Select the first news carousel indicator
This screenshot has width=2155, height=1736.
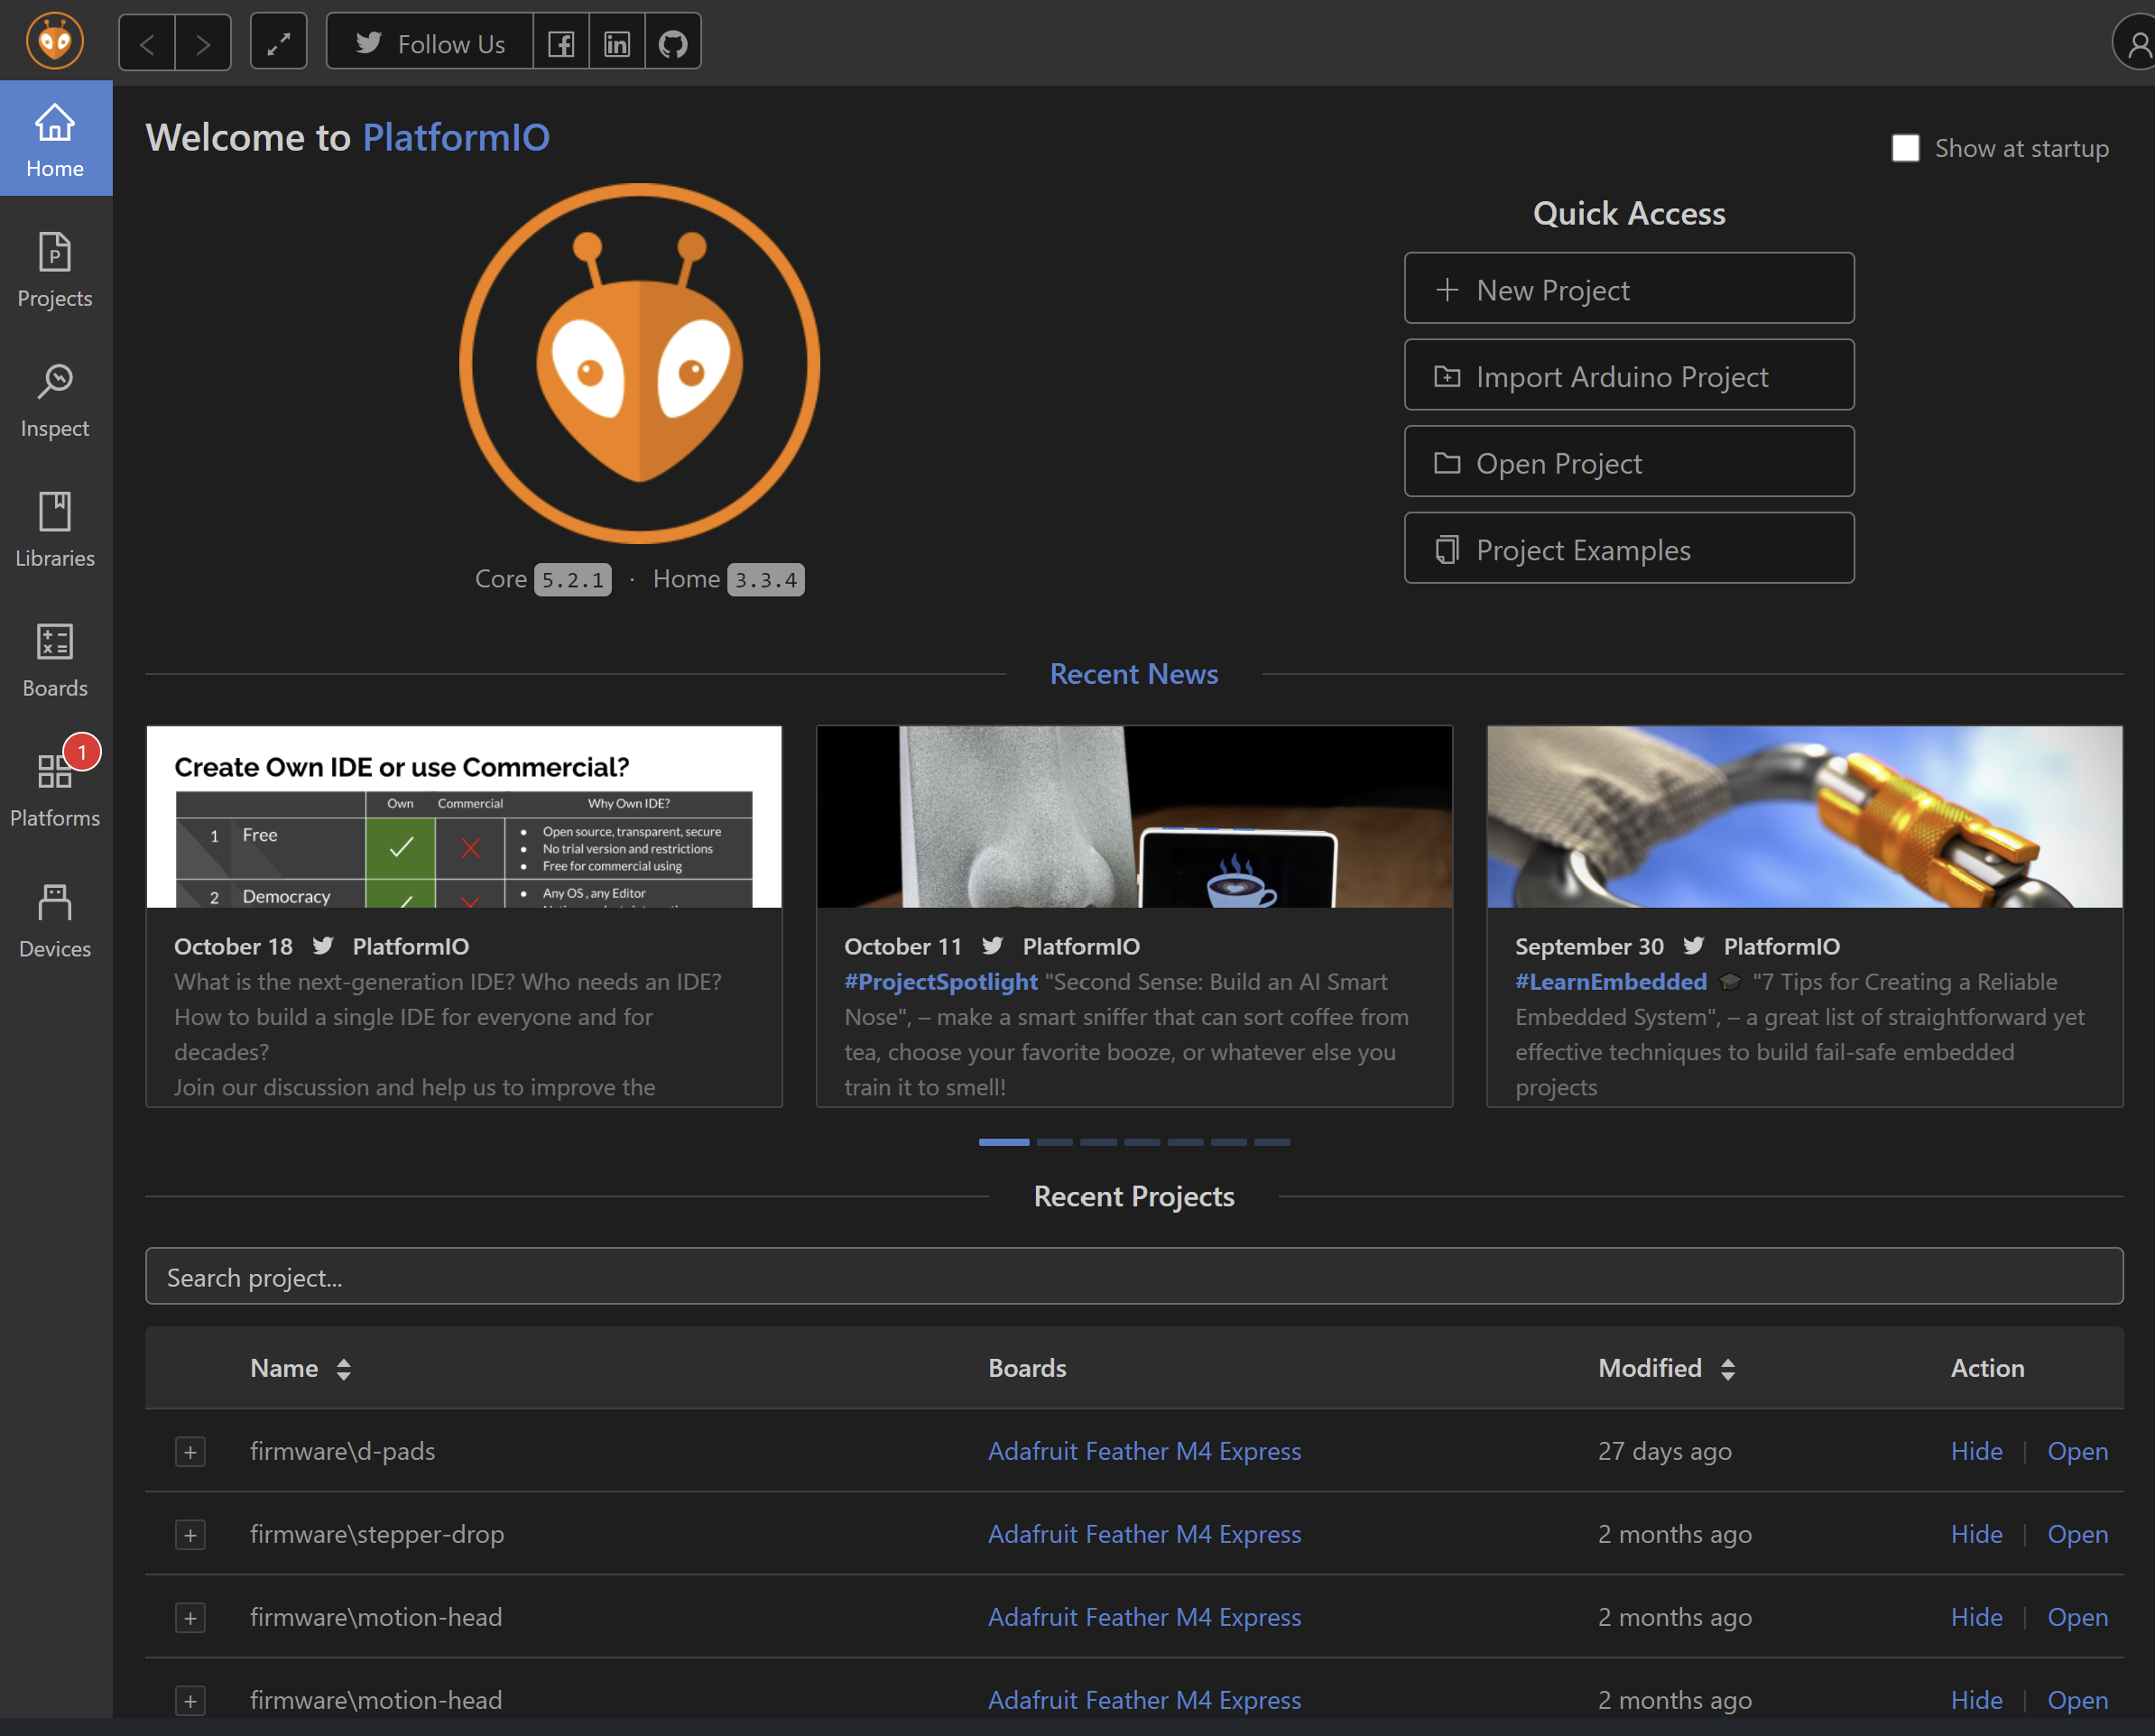point(1004,1142)
